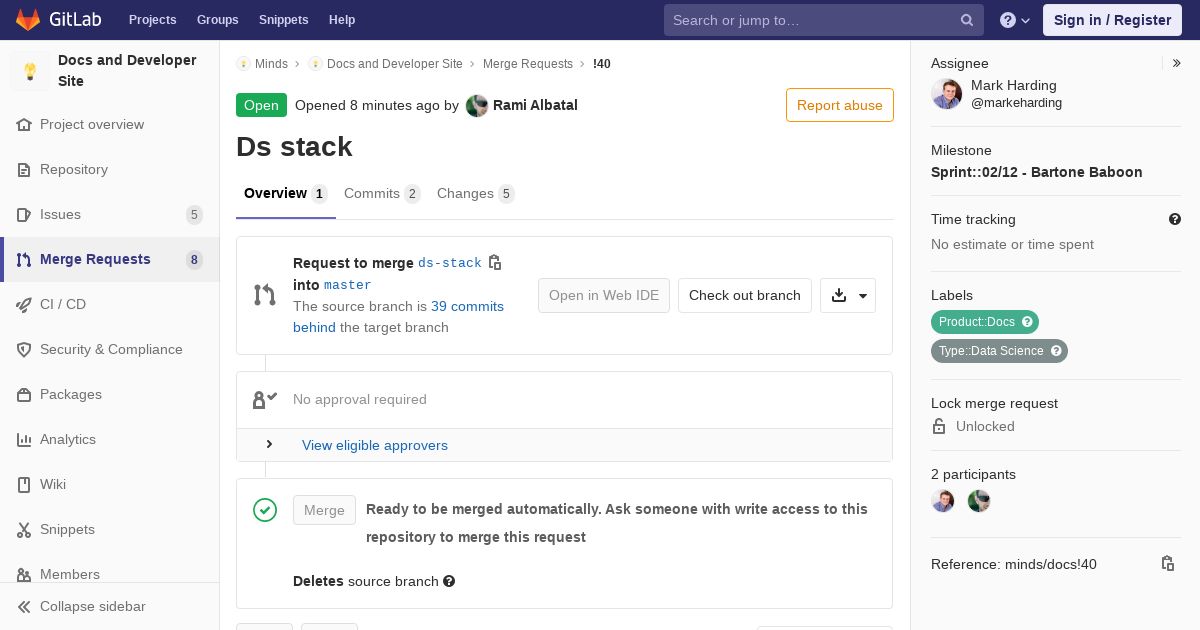Open Help in top navigation

click(342, 20)
